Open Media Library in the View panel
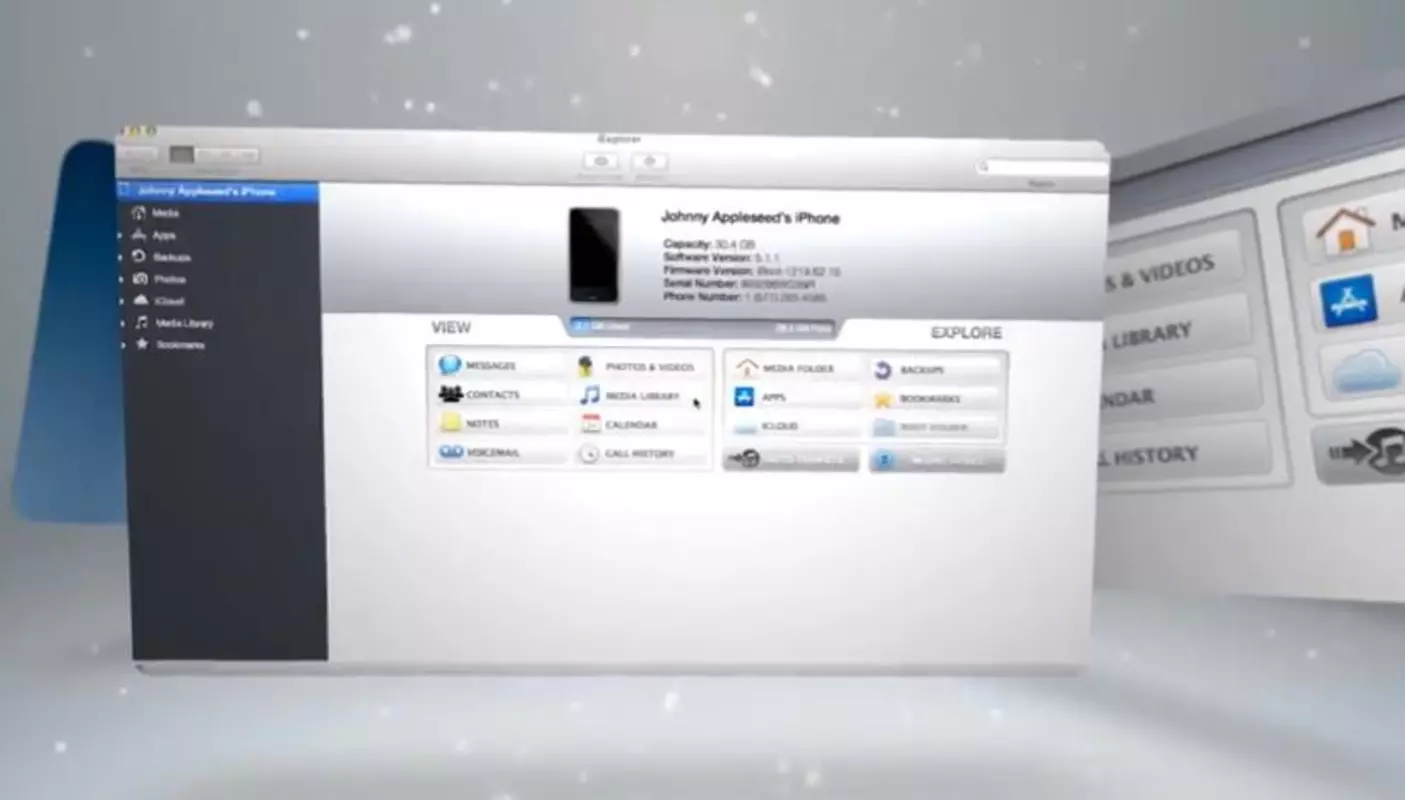 pyautogui.click(x=641, y=396)
